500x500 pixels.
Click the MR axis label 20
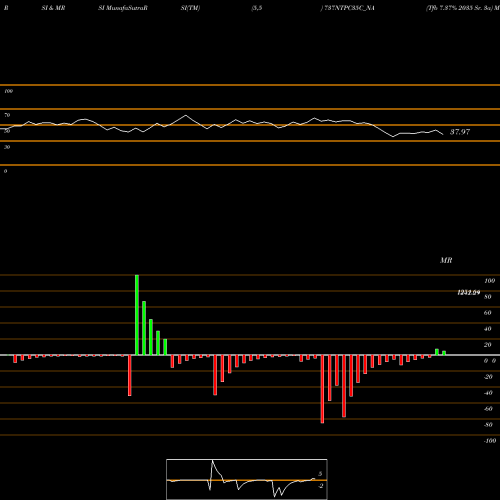pyautogui.click(x=488, y=345)
